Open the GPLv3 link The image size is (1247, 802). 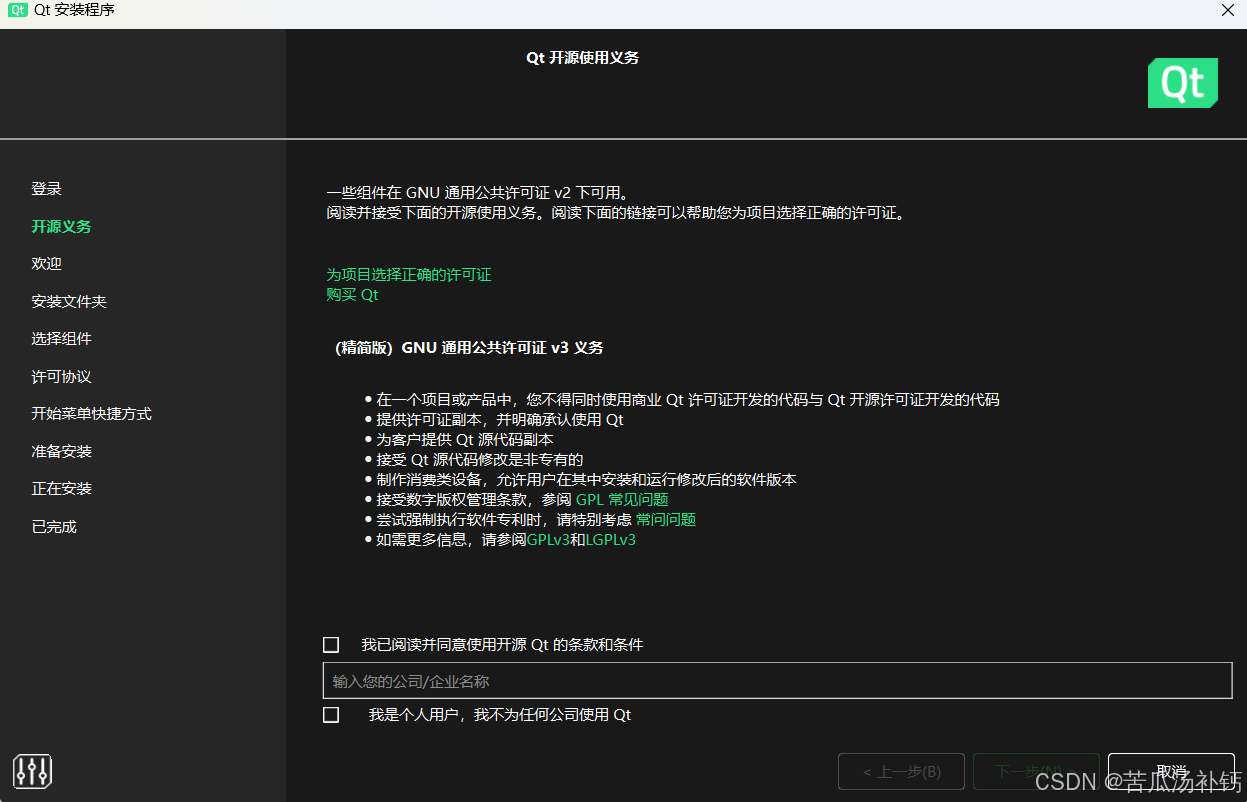[x=548, y=539]
